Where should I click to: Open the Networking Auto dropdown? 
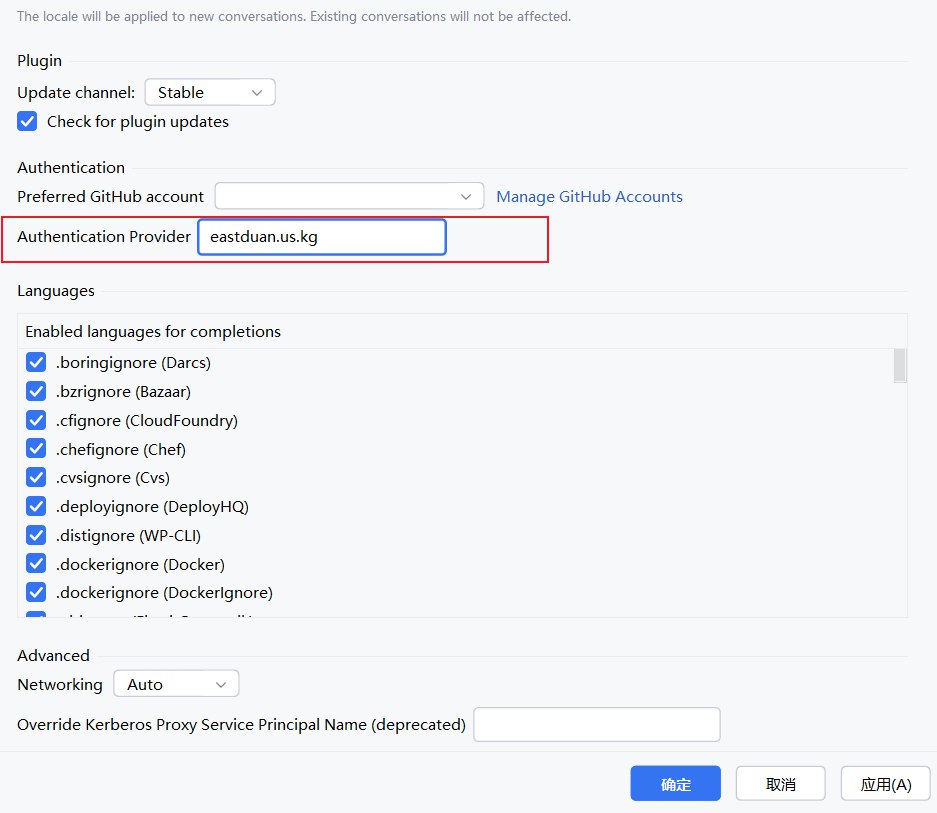(x=176, y=685)
